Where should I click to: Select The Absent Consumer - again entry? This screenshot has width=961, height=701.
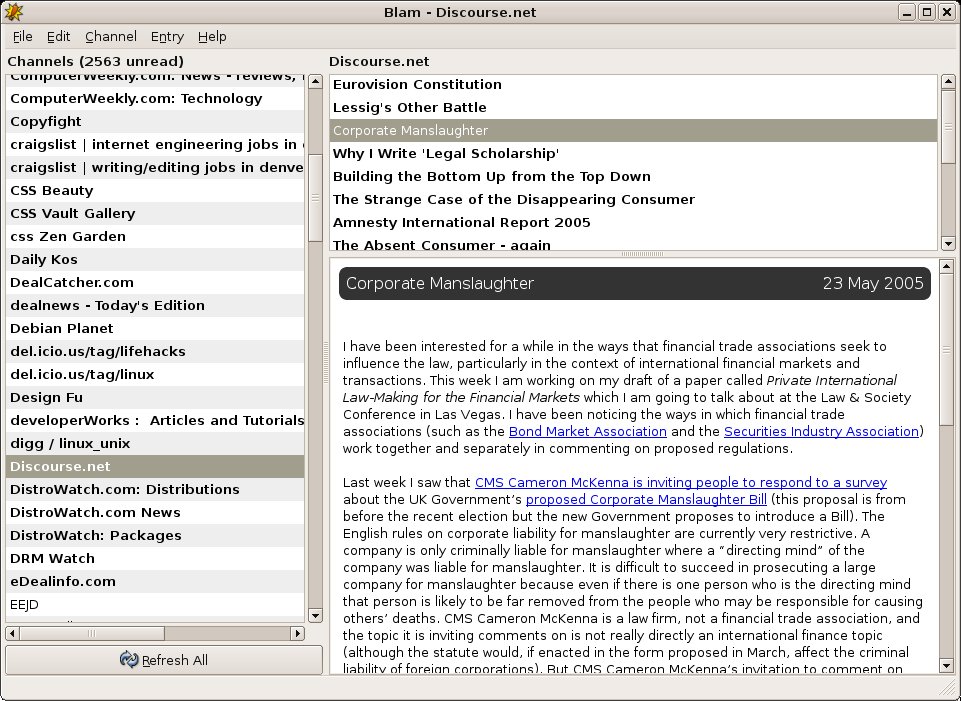coord(633,243)
